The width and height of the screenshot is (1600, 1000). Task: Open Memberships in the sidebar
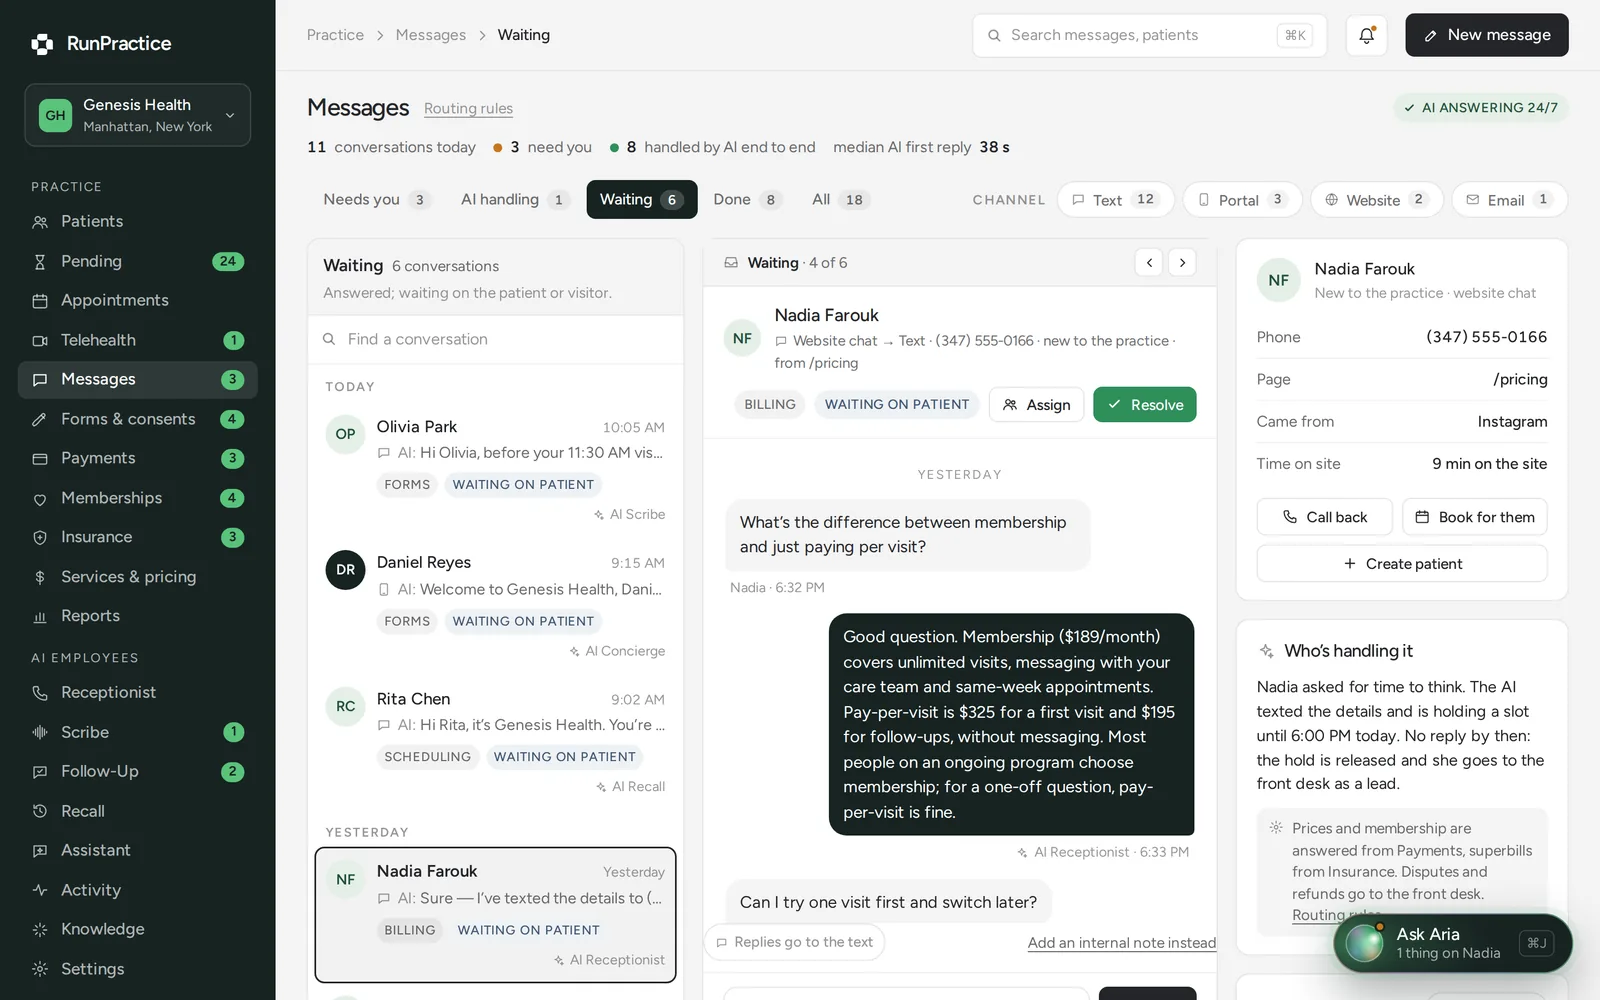click(x=138, y=498)
